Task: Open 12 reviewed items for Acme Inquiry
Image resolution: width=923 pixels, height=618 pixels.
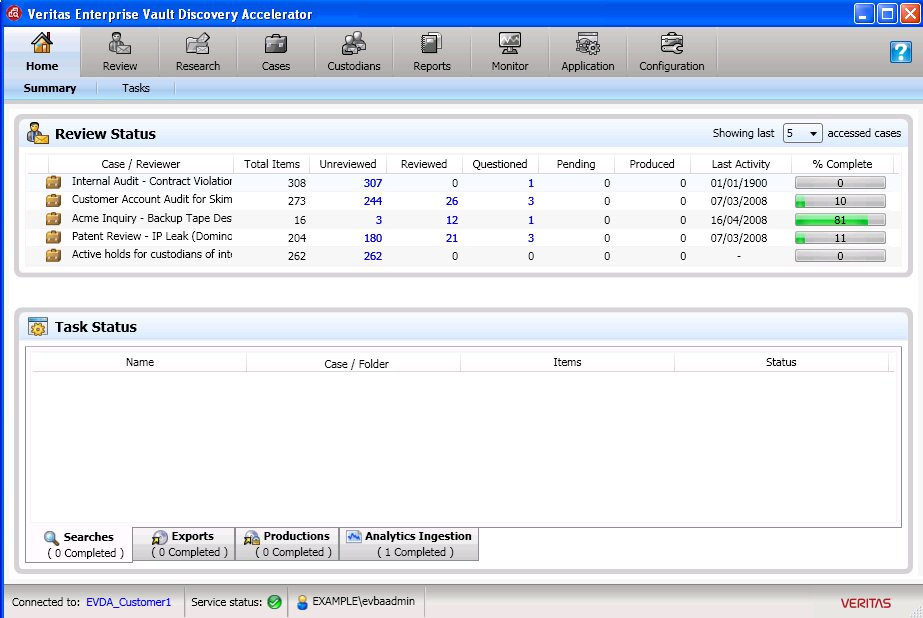Action: coord(451,220)
